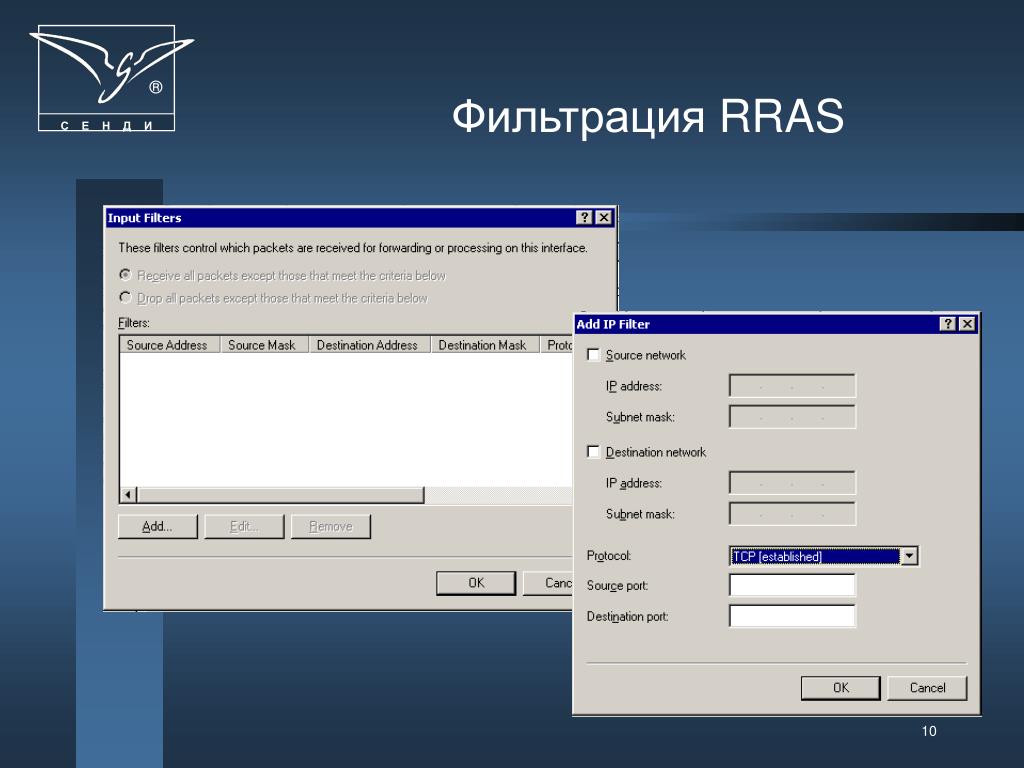Enable the Source network checkbox

click(x=594, y=355)
